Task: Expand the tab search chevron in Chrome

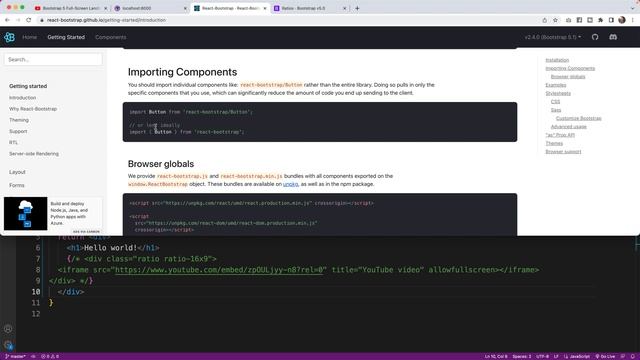Action: 632,8
